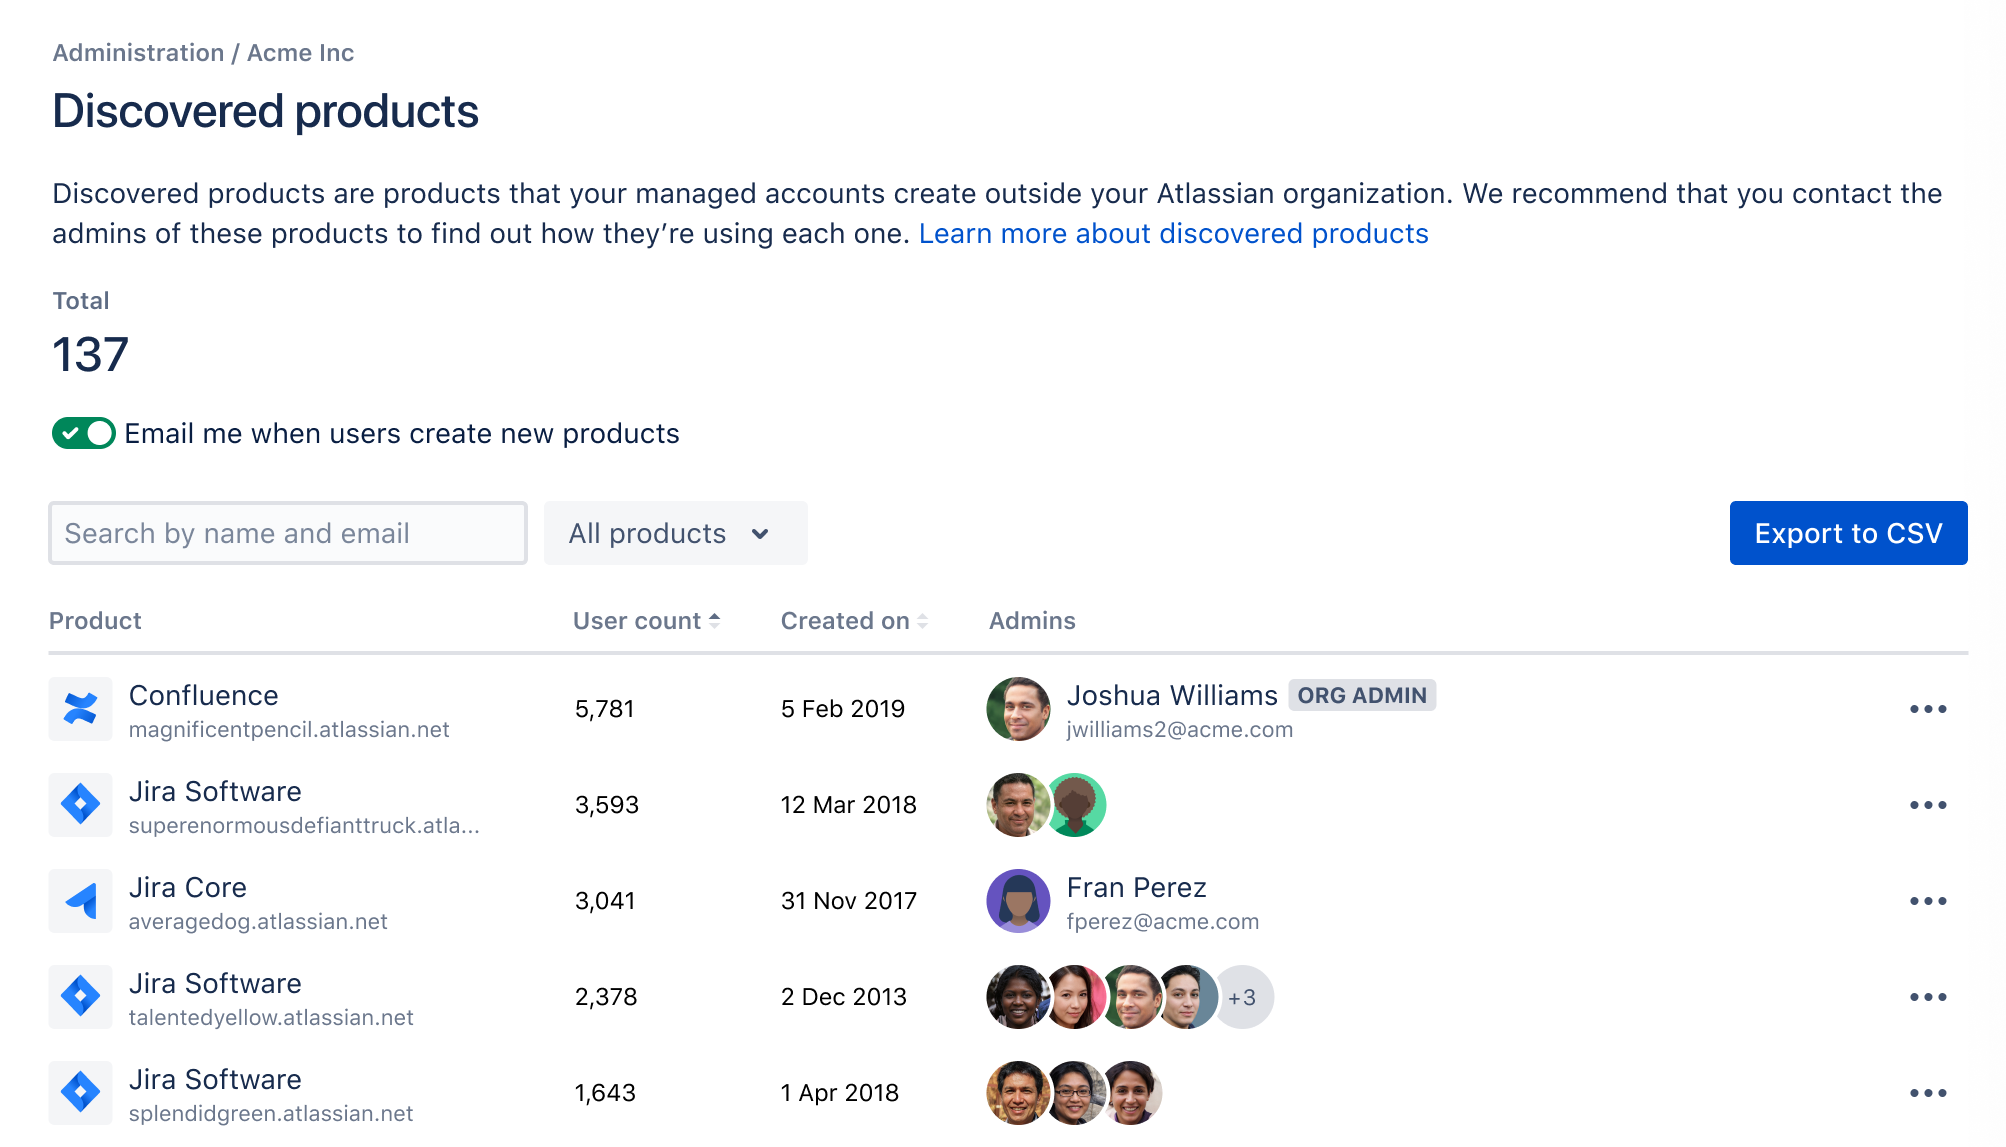The height and width of the screenshot is (1147, 2006).
Task: Open Learn more about discovered products link
Action: [1173, 233]
